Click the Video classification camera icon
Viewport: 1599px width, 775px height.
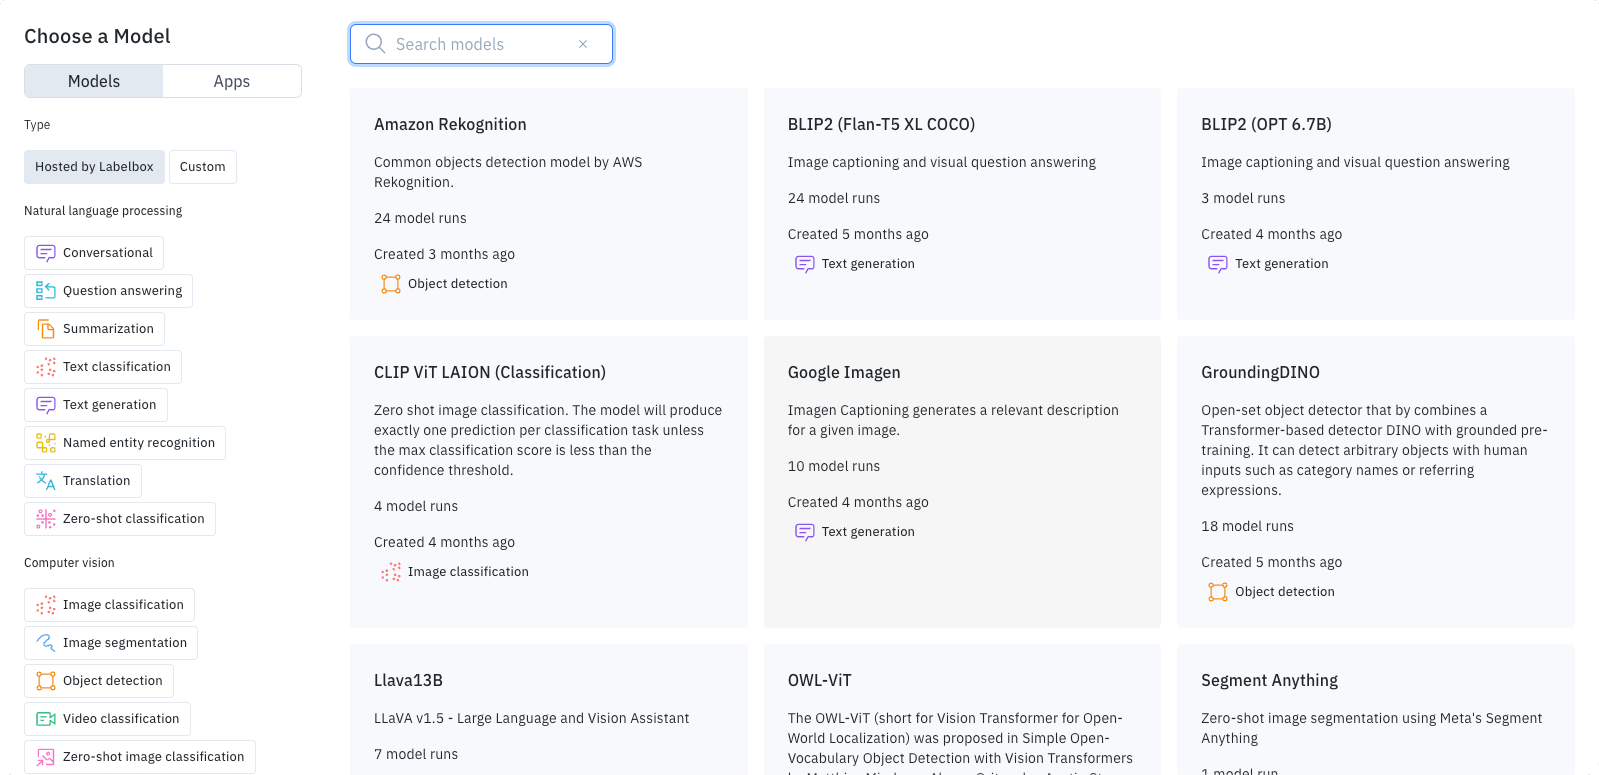coord(46,719)
